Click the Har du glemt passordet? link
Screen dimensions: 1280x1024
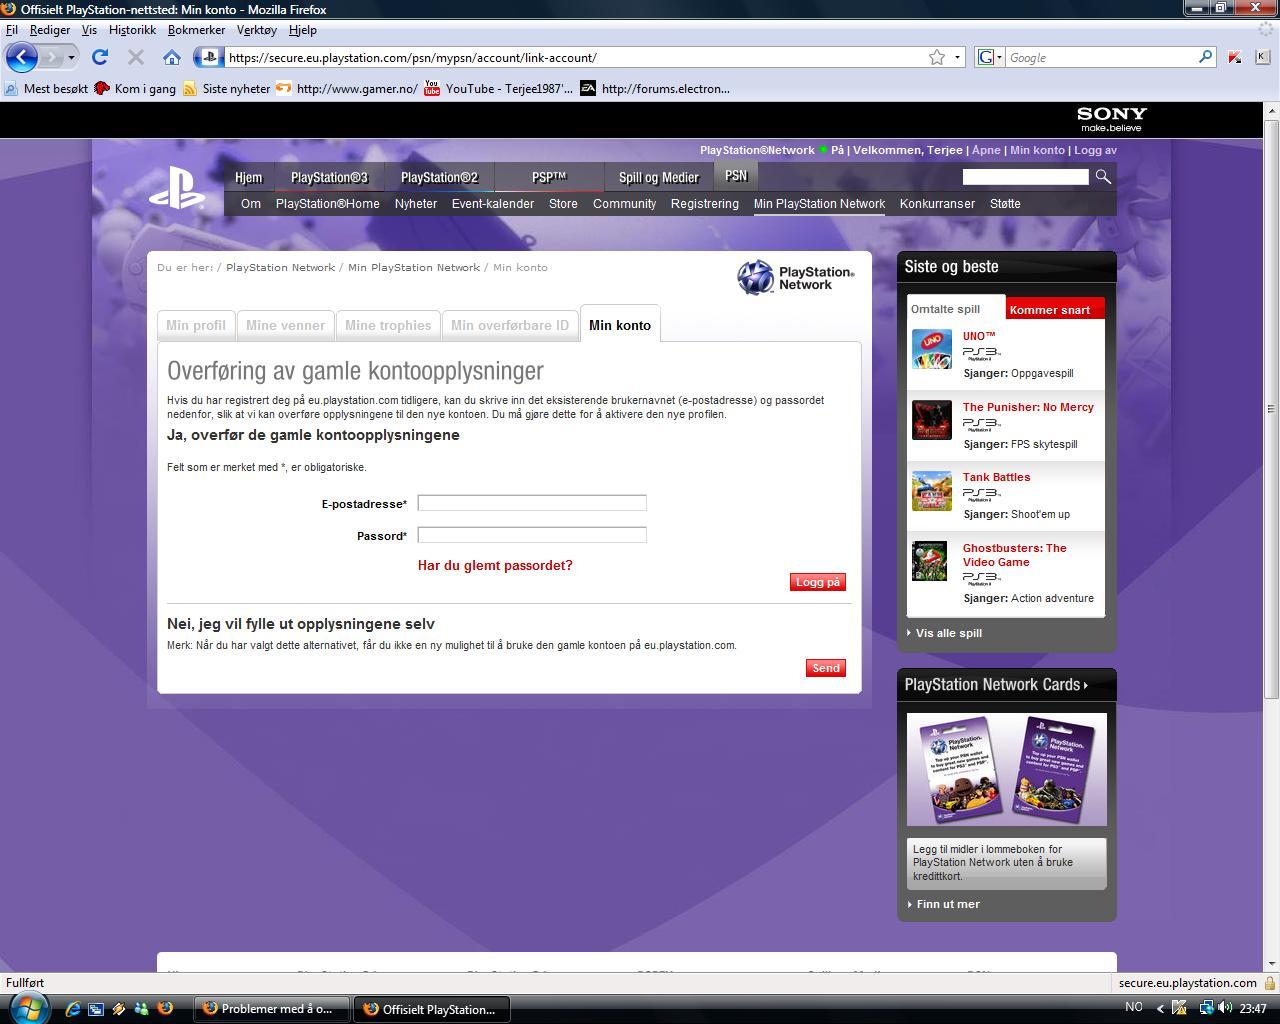495,566
